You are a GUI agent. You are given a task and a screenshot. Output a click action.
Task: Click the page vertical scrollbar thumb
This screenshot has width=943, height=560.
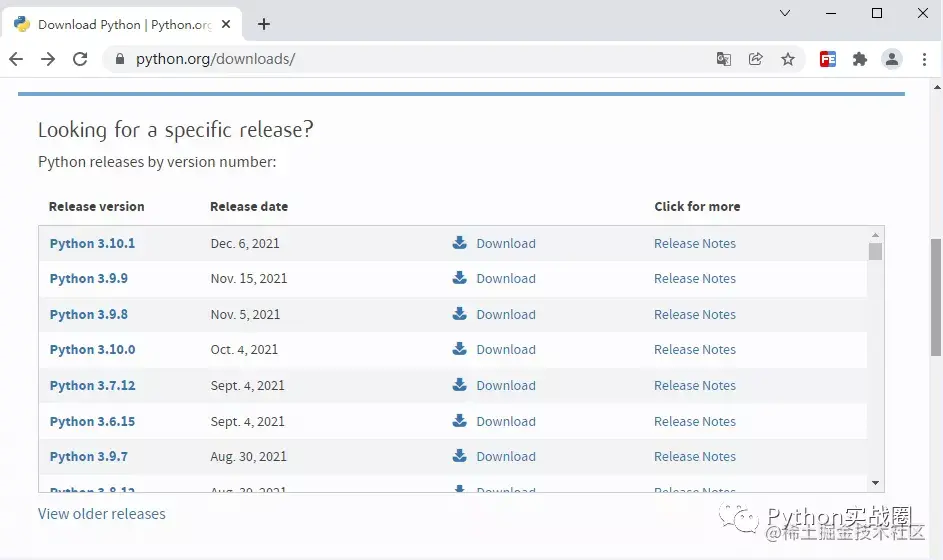tap(936, 297)
